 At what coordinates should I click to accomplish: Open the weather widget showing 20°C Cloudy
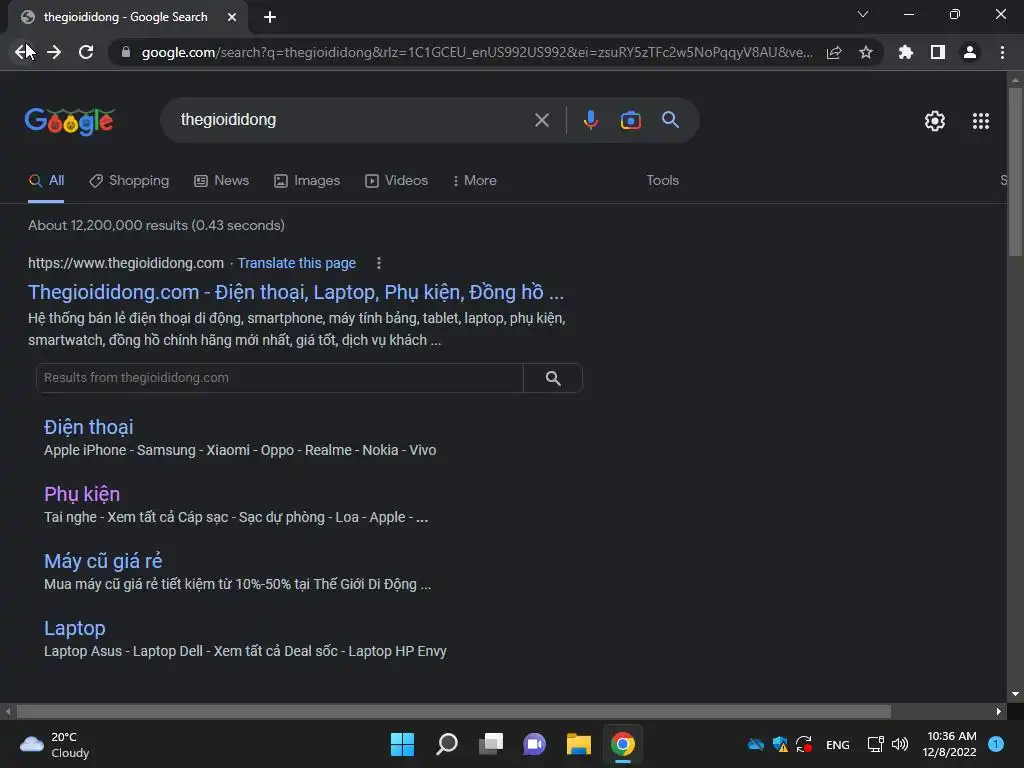click(x=55, y=744)
